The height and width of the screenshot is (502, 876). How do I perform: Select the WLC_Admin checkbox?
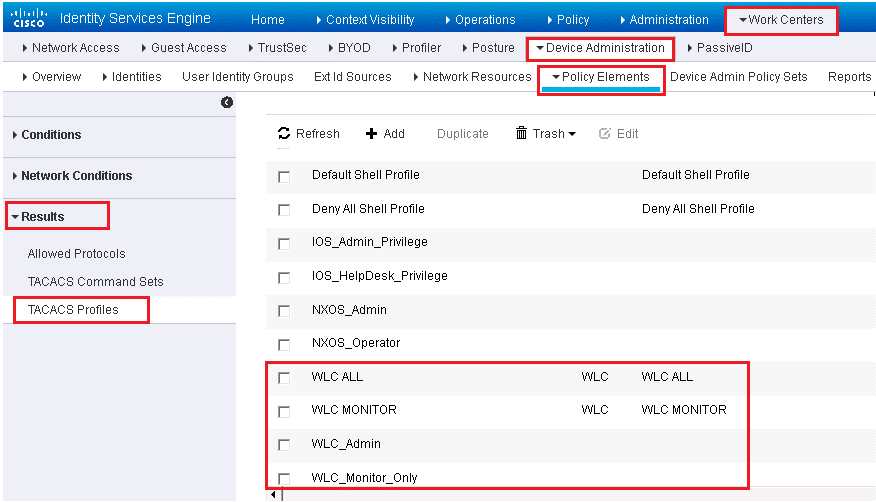tap(284, 445)
